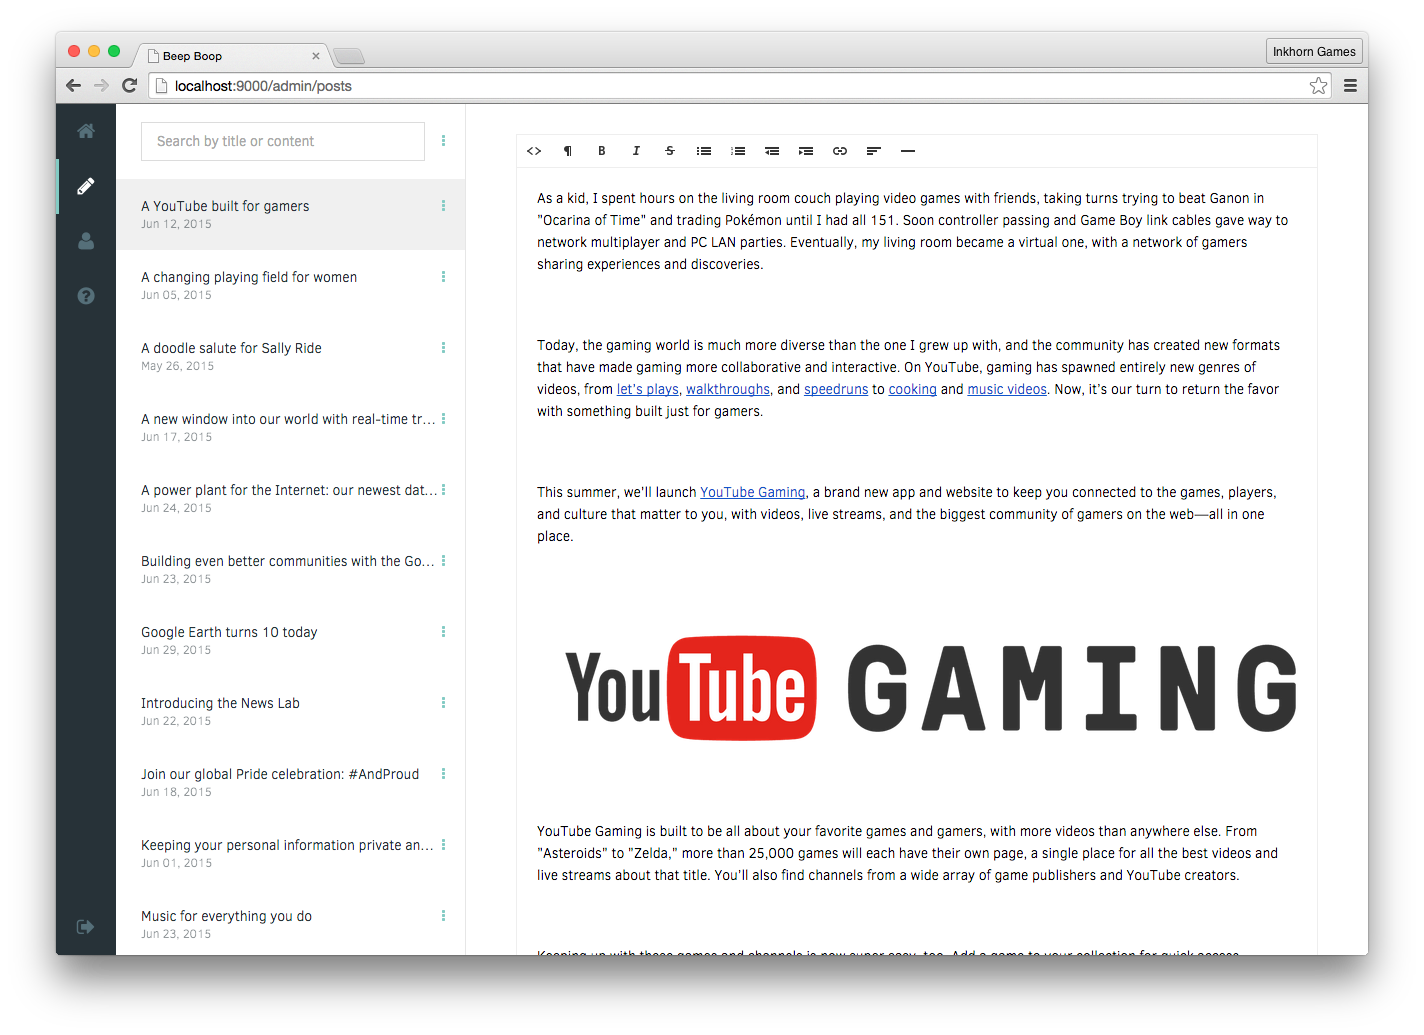1424x1035 pixels.
Task: Follow the "let's plays" link
Action: tap(648, 390)
